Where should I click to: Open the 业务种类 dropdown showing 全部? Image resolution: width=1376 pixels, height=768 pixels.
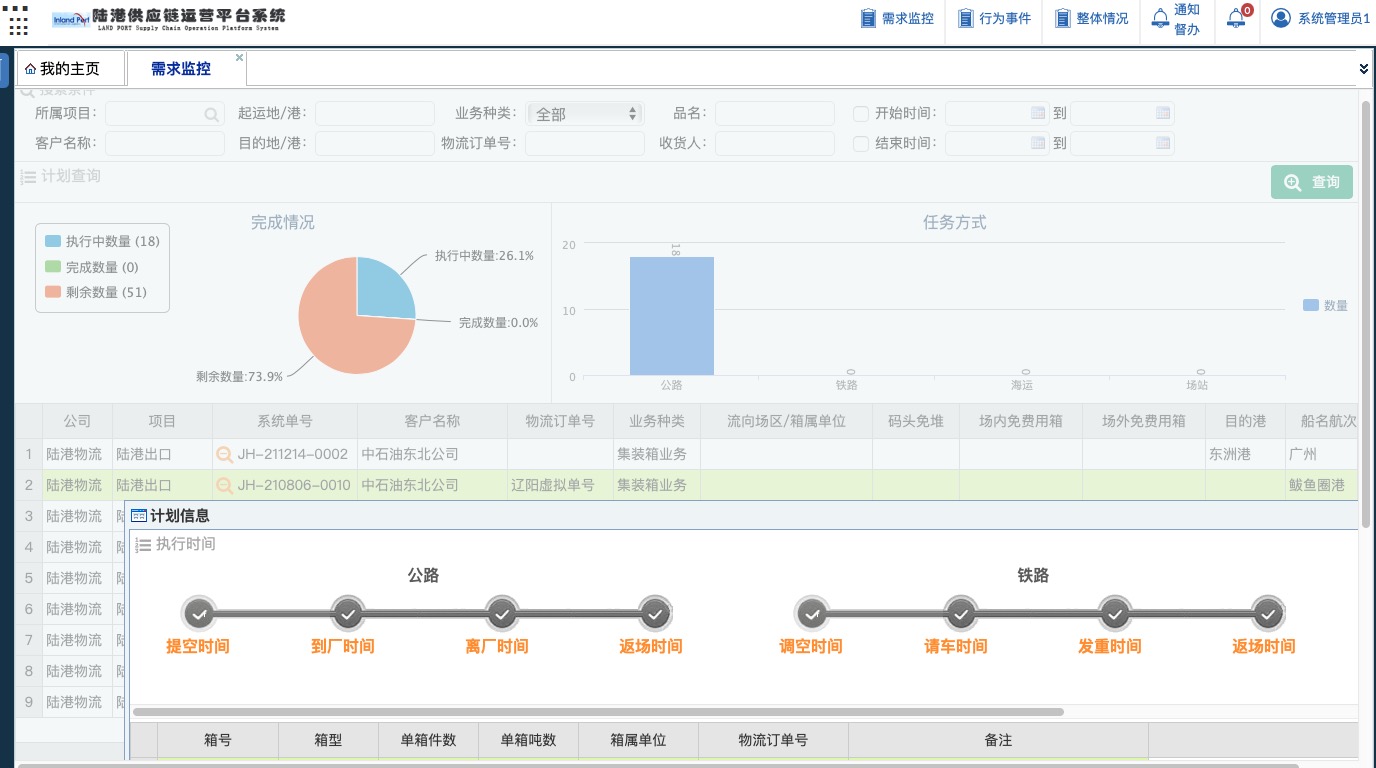(585, 114)
